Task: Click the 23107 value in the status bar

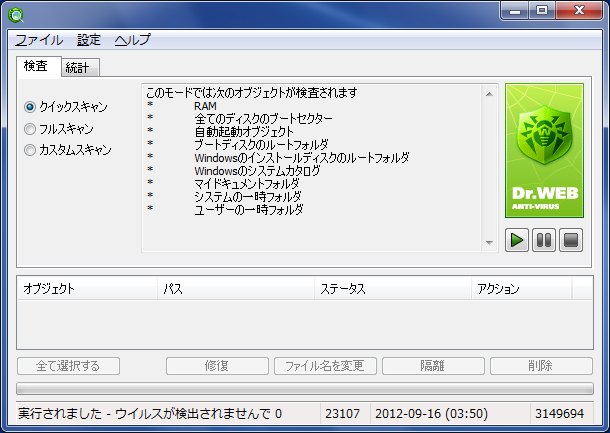Action: click(x=342, y=414)
